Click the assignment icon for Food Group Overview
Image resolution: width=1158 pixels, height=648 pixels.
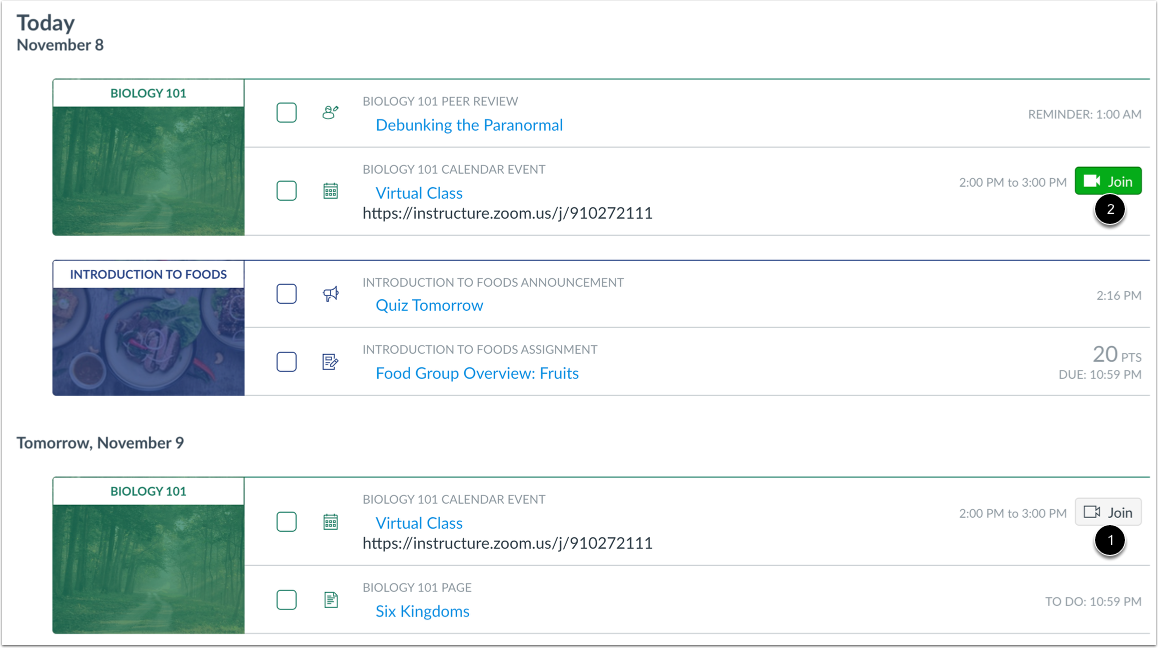tap(330, 362)
